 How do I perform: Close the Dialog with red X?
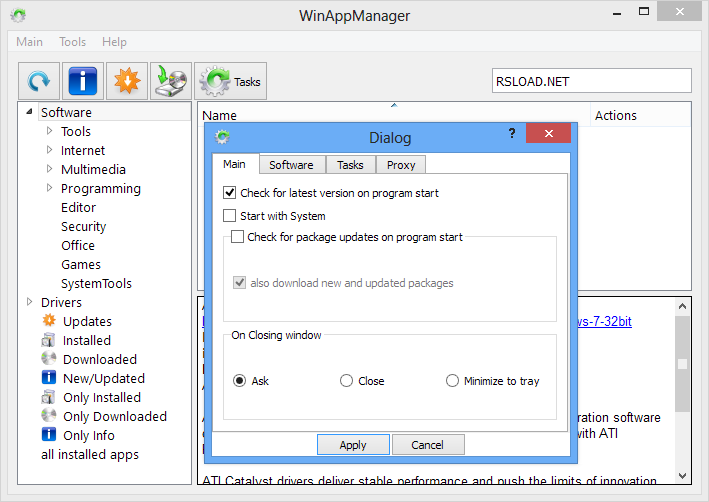tap(548, 133)
